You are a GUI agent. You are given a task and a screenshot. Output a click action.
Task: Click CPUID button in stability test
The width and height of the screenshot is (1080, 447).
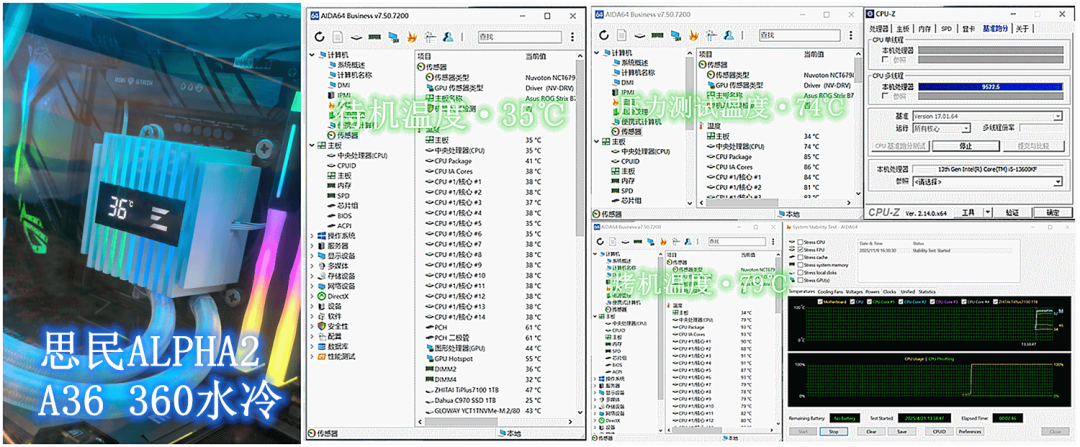point(938,432)
